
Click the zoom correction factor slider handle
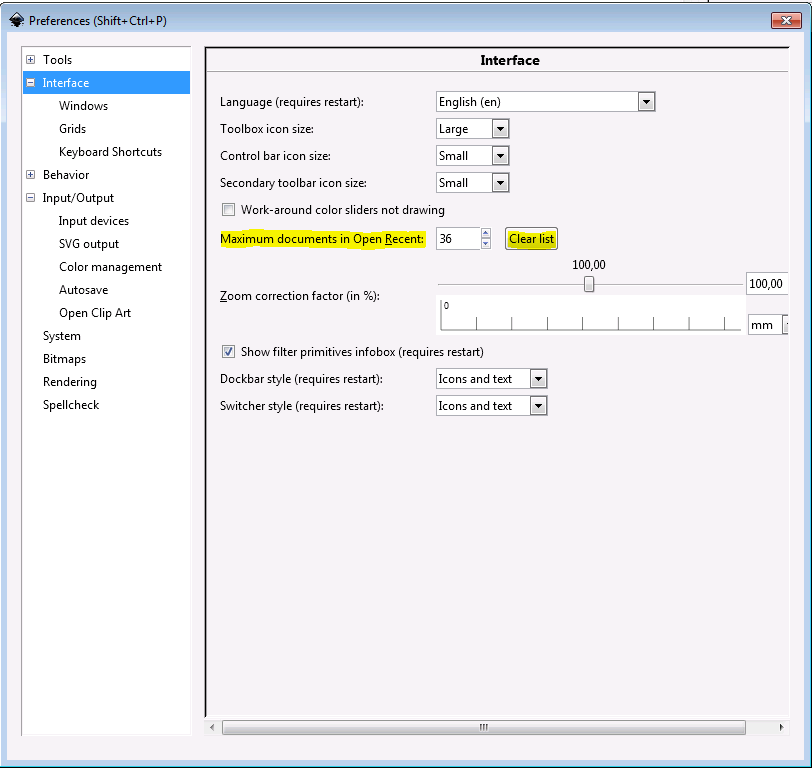pos(589,284)
